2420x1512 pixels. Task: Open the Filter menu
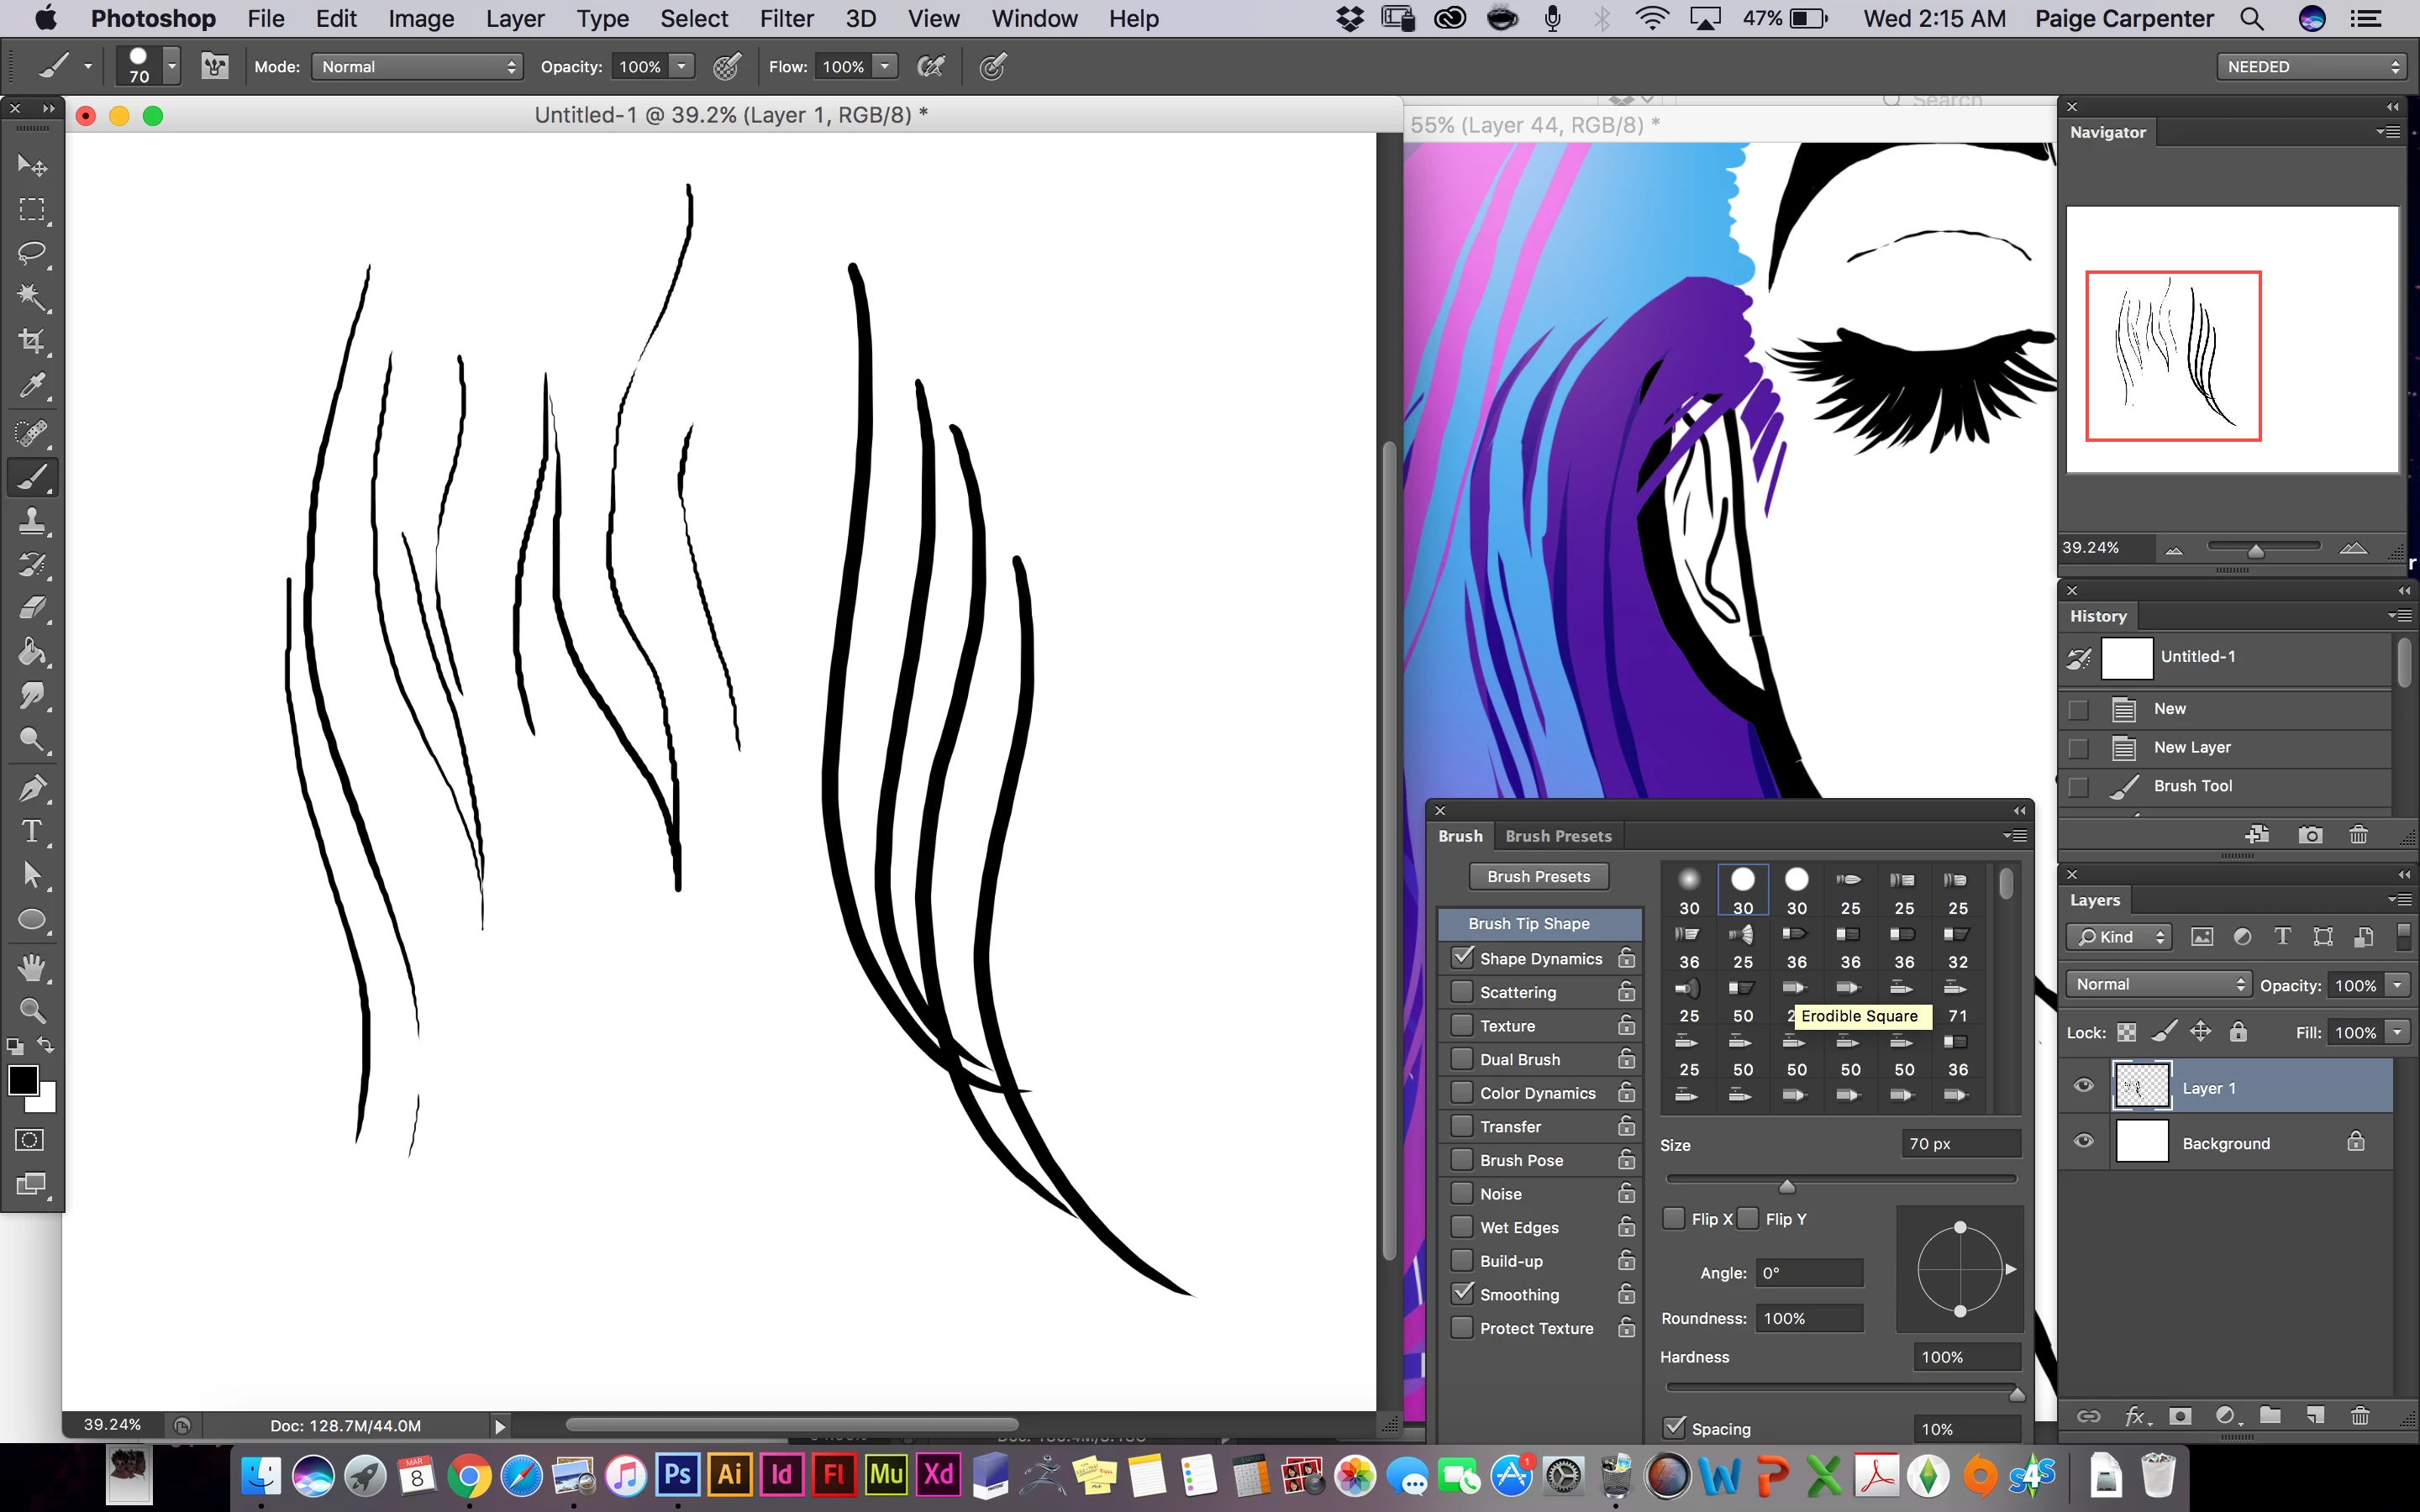(786, 19)
